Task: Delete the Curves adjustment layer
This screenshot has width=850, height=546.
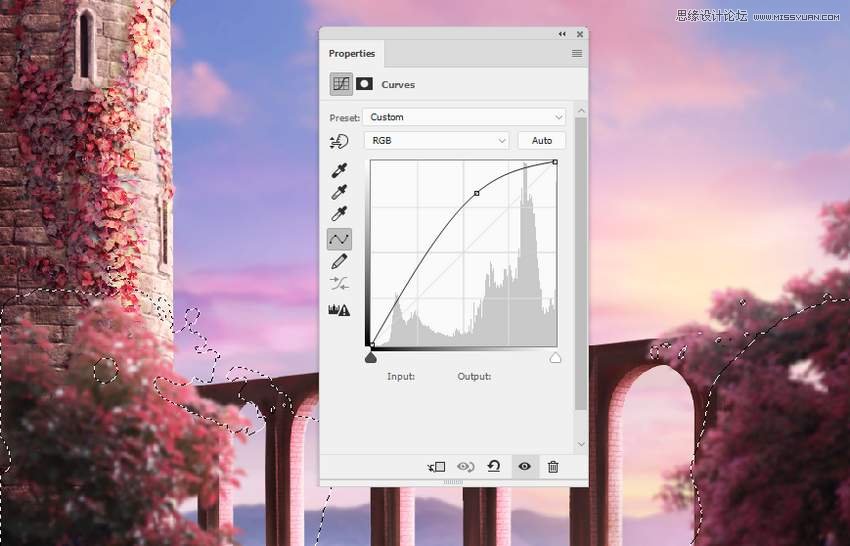Action: click(x=553, y=466)
